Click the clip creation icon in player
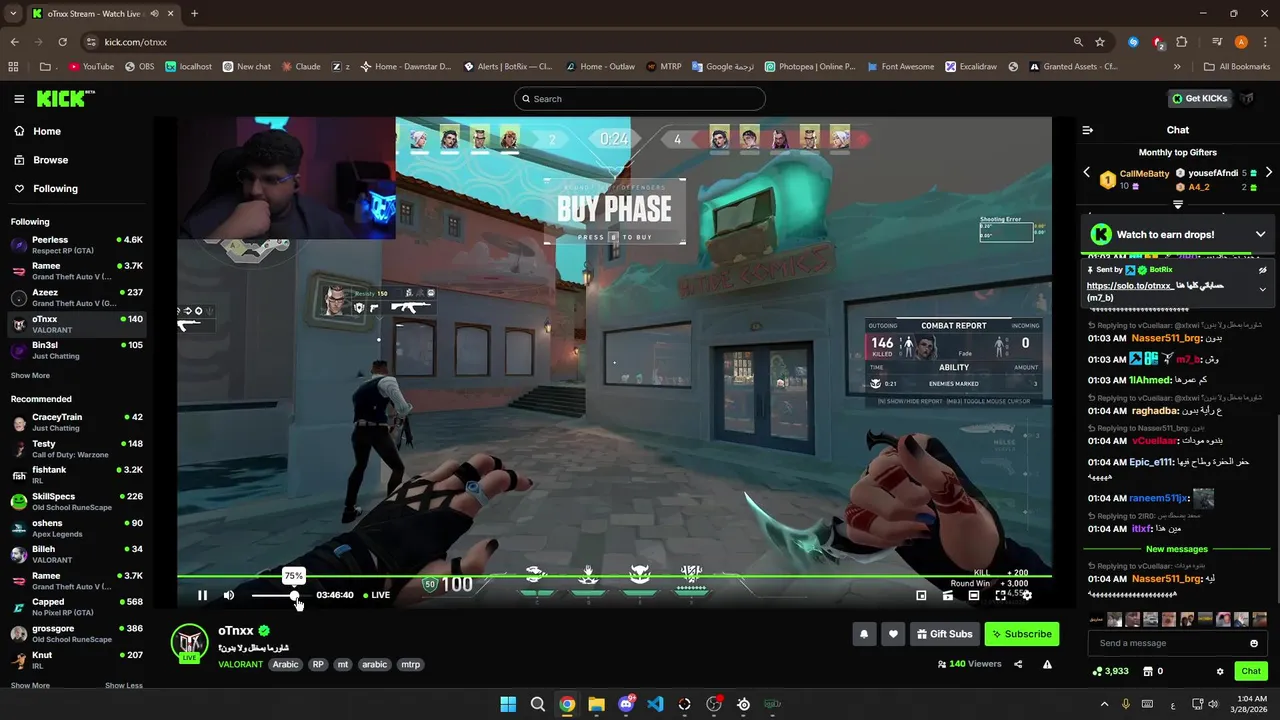 tap(948, 595)
